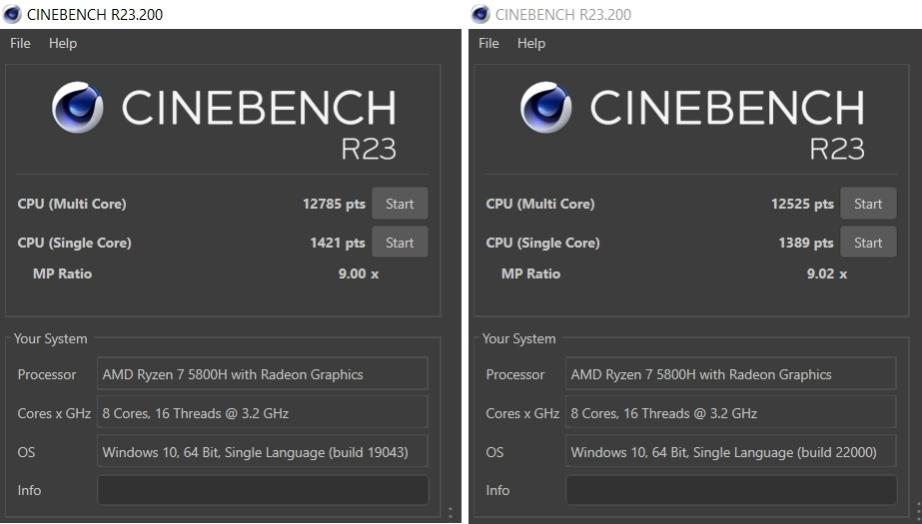This screenshot has width=922, height=524.
Task: Click Cinebench title bar icon in left window
Action: (12, 14)
